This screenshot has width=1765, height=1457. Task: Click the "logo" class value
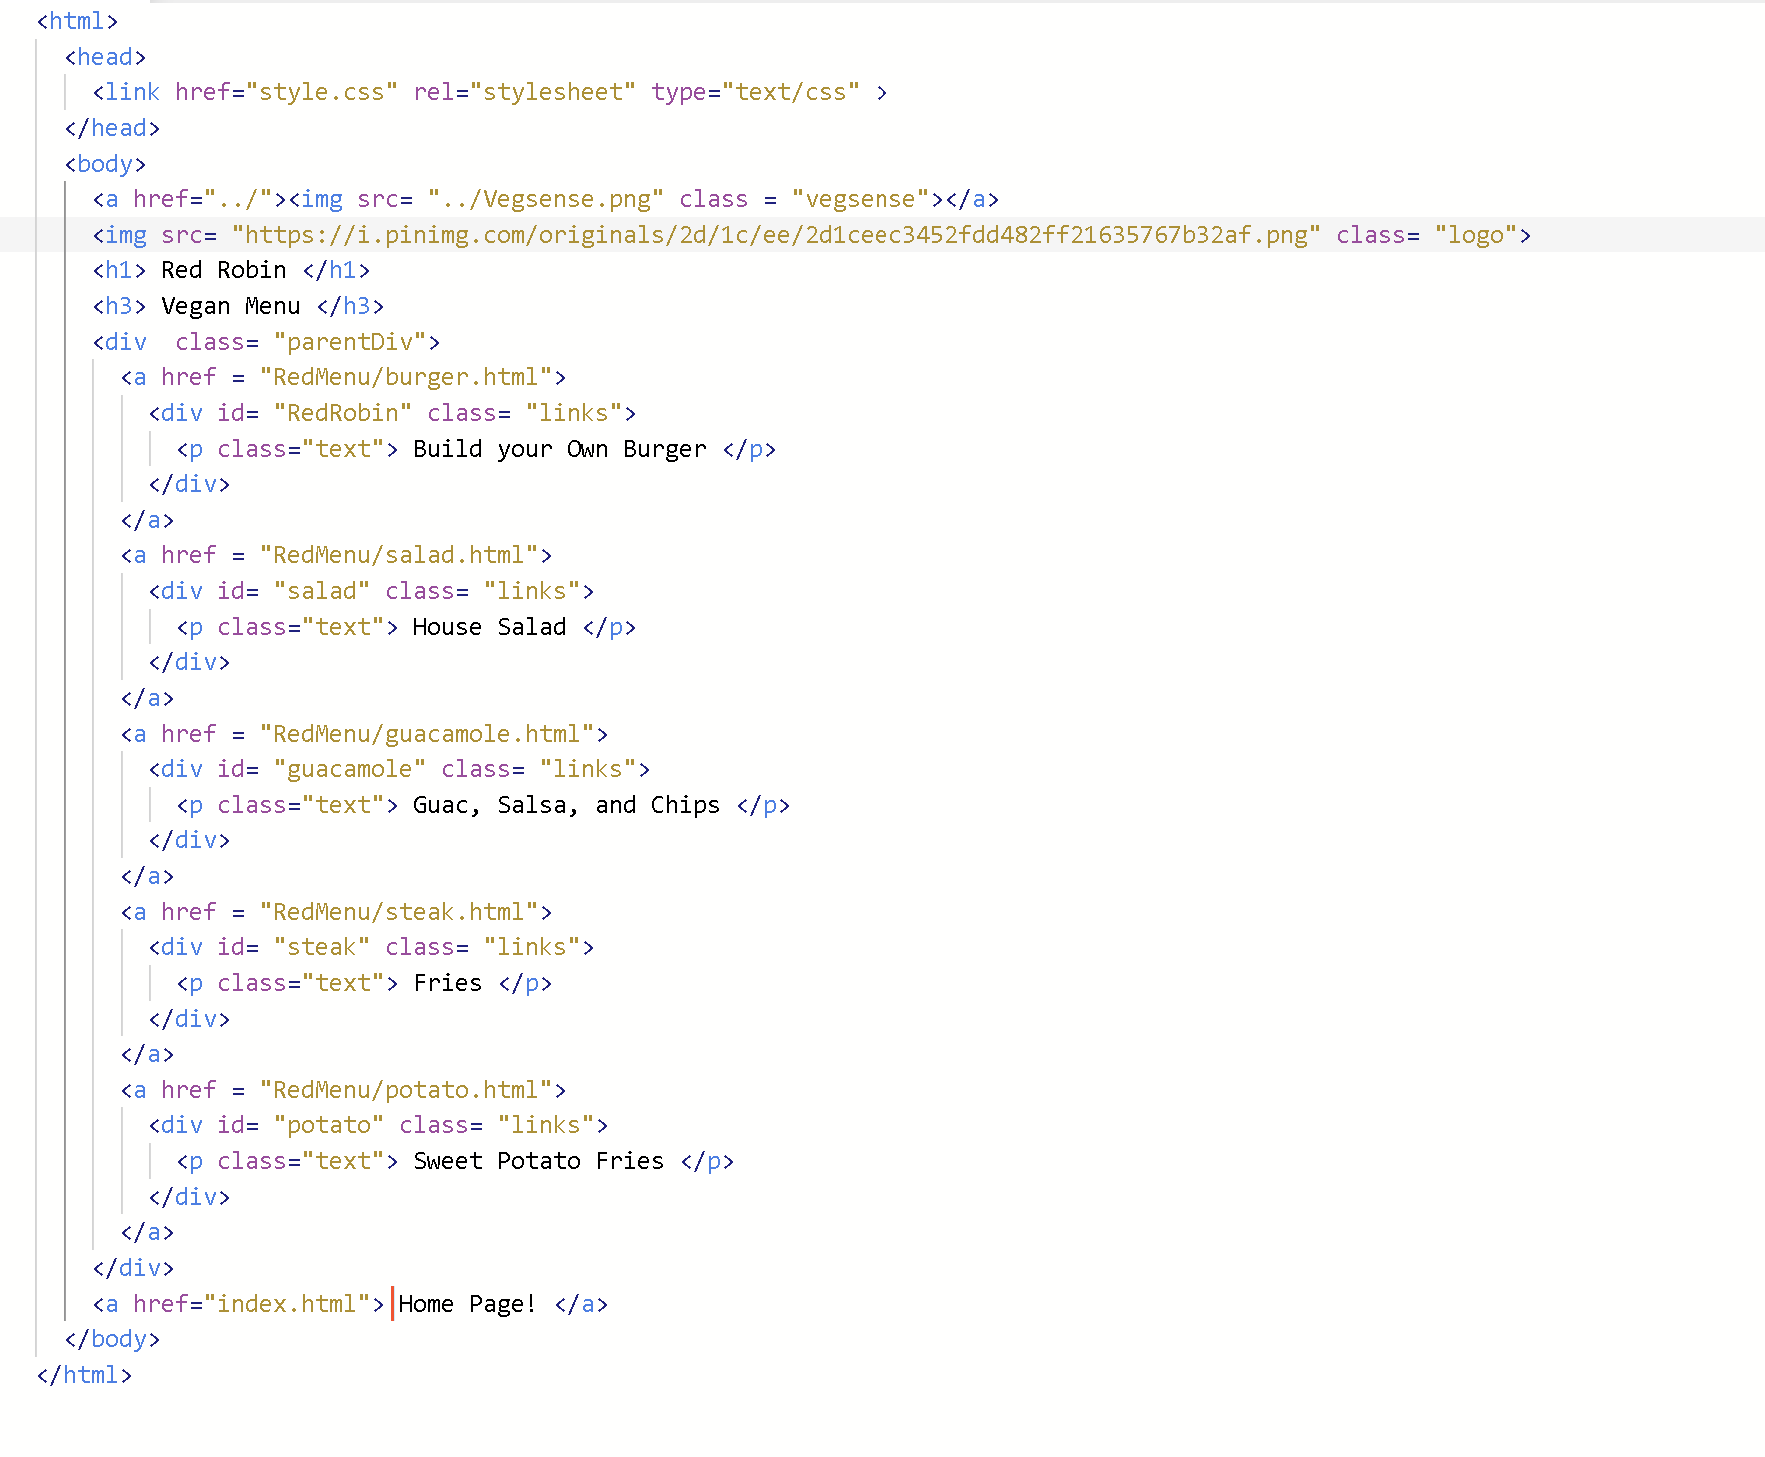tap(1475, 235)
